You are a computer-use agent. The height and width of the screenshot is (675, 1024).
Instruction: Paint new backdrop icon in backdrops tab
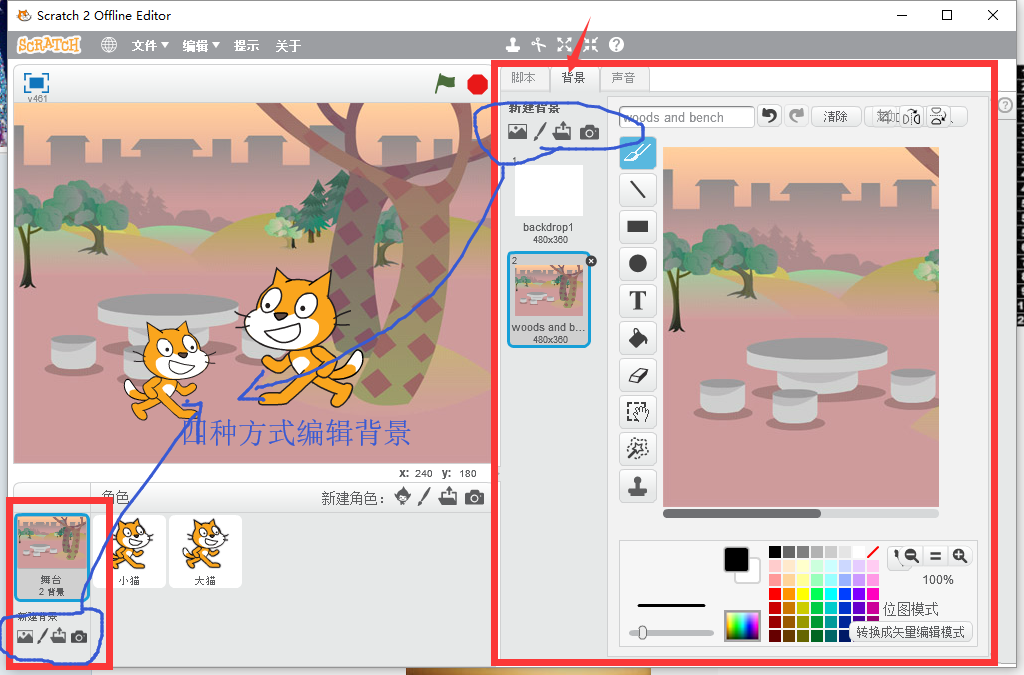(x=539, y=132)
